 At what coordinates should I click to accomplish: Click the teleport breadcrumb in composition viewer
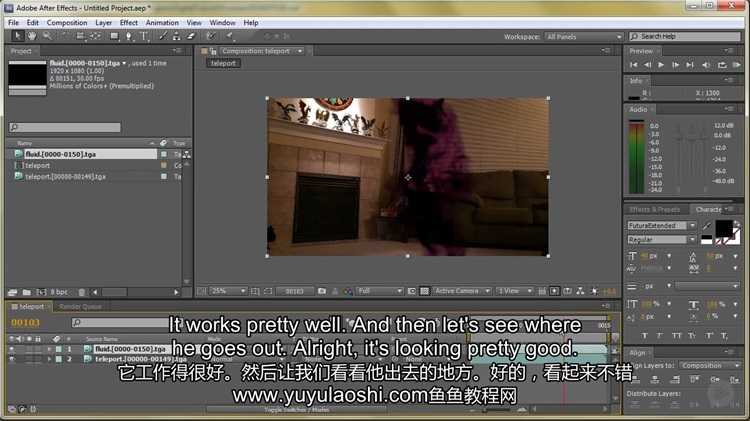click(x=223, y=63)
